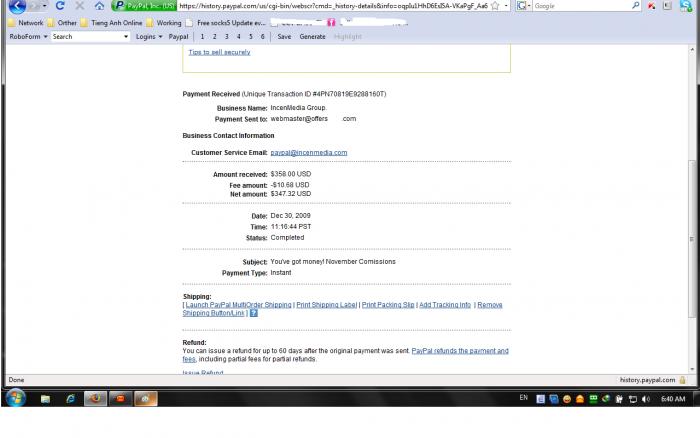The height and width of the screenshot is (438, 700).
Task: Open the address bar history dropdown
Action: click(x=506, y=6)
